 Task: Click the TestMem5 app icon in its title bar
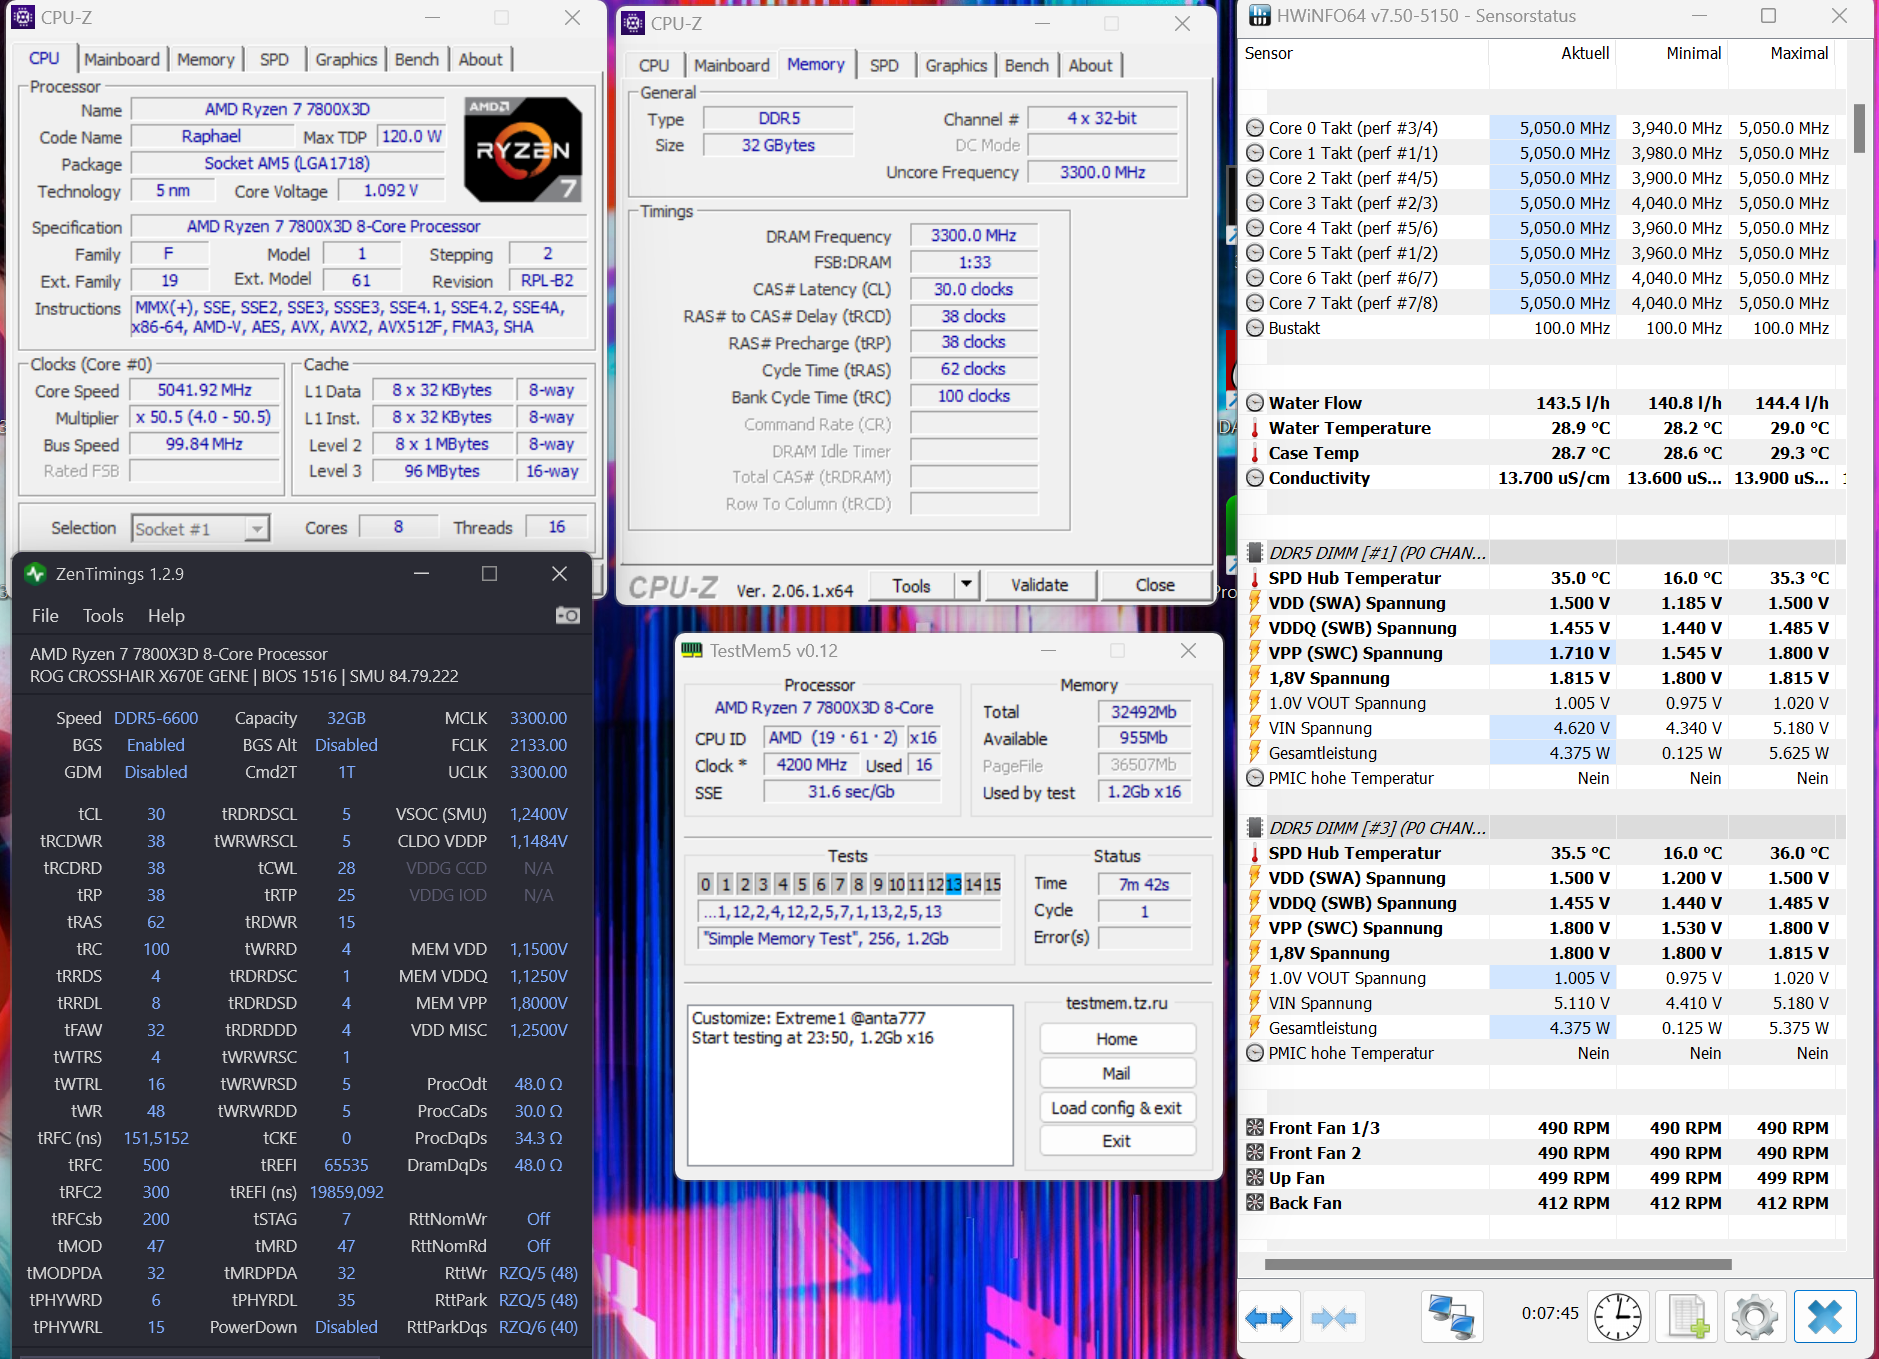point(692,650)
